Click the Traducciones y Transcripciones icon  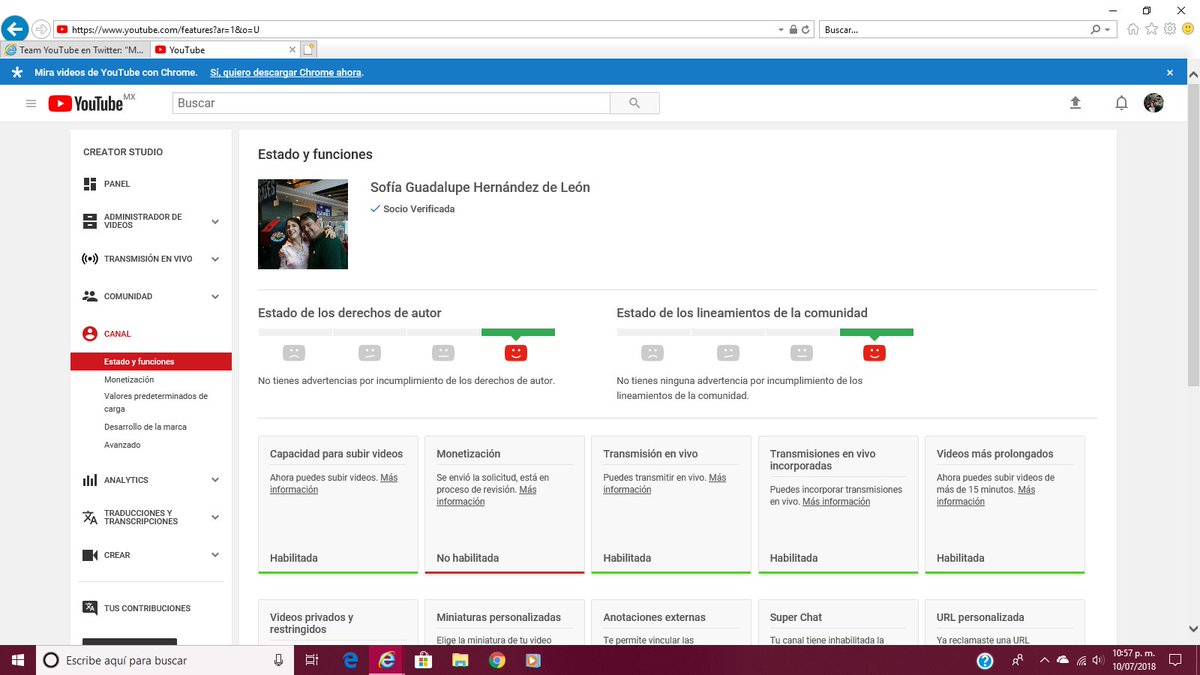[90, 517]
